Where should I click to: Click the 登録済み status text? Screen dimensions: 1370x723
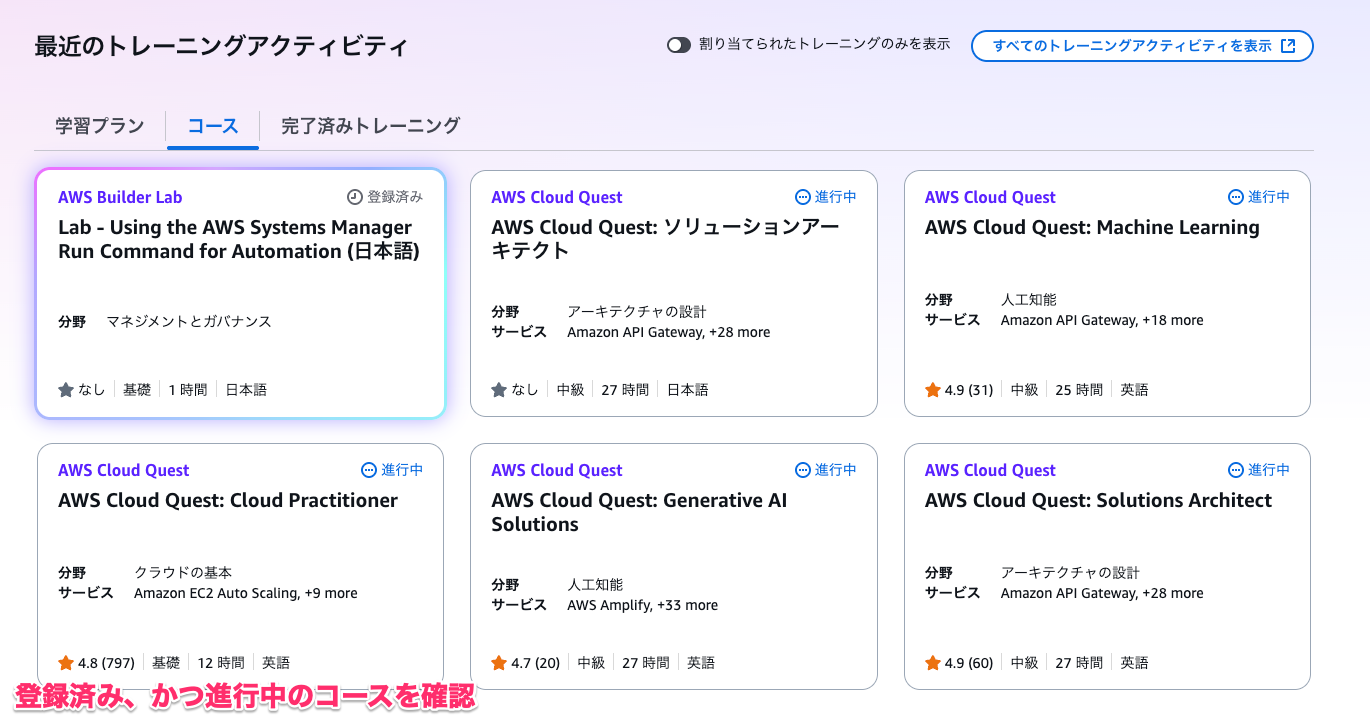pos(395,197)
